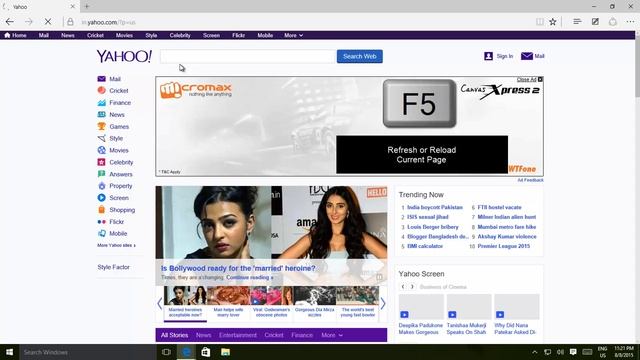Click the Games trophy icon in sidebar

(102, 126)
